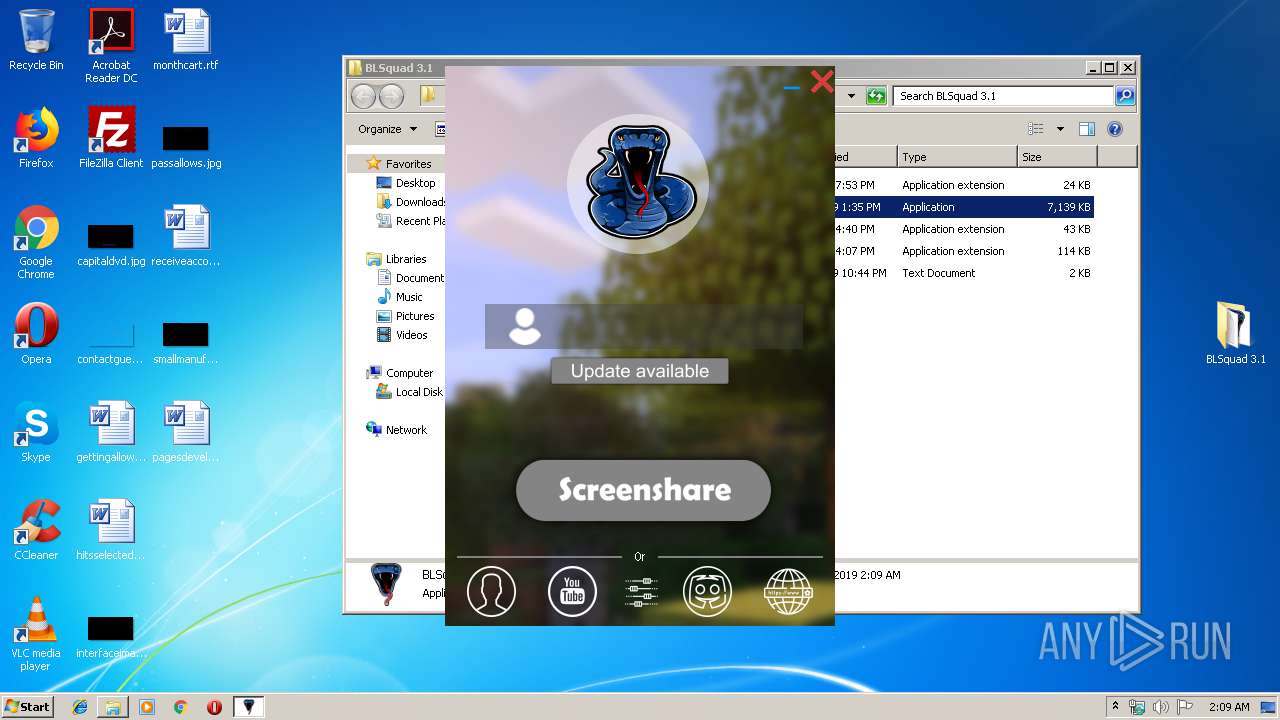Open the Organize dropdown in Explorer

(387, 129)
